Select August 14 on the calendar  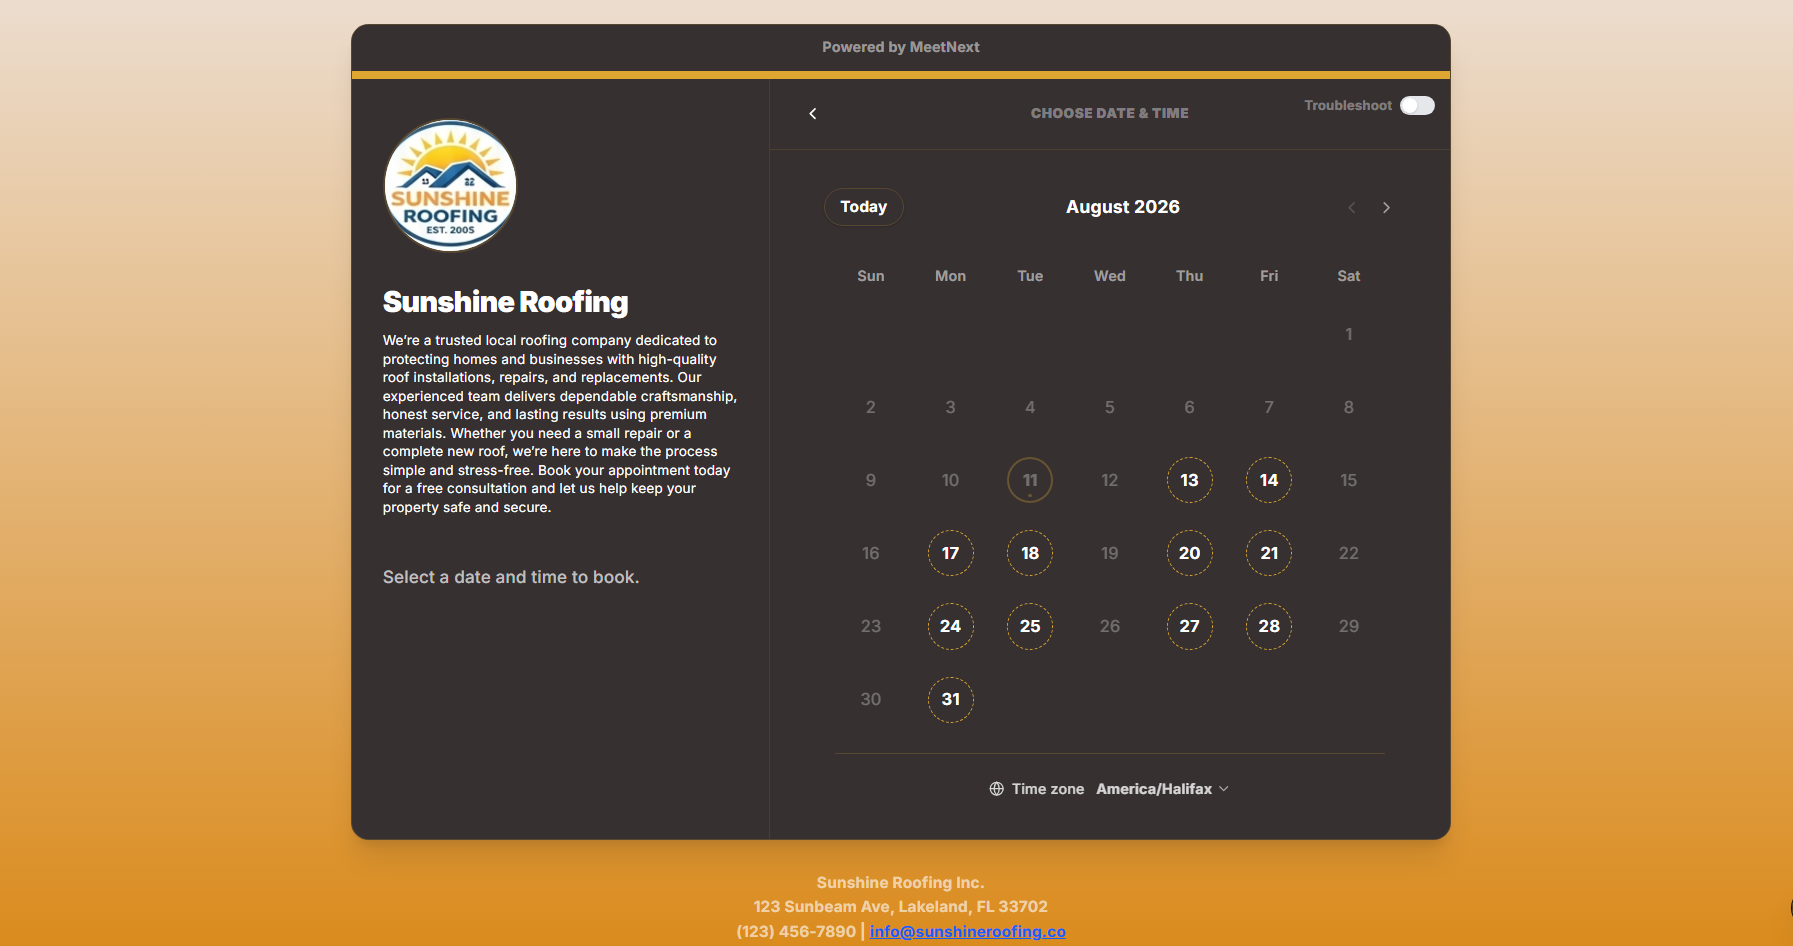pyautogui.click(x=1269, y=480)
